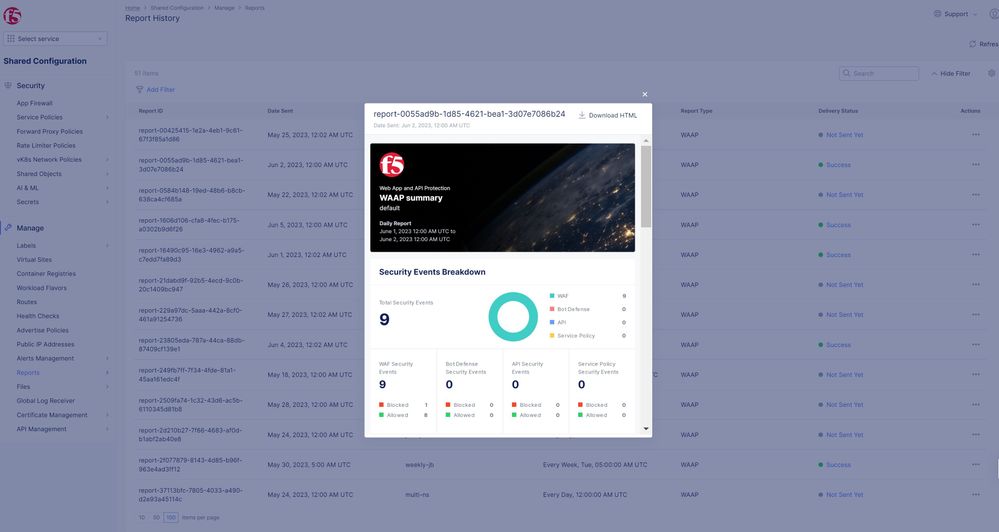Open Virtual Sites in sidebar
Image resolution: width=999 pixels, height=532 pixels.
pyautogui.click(x=34, y=259)
